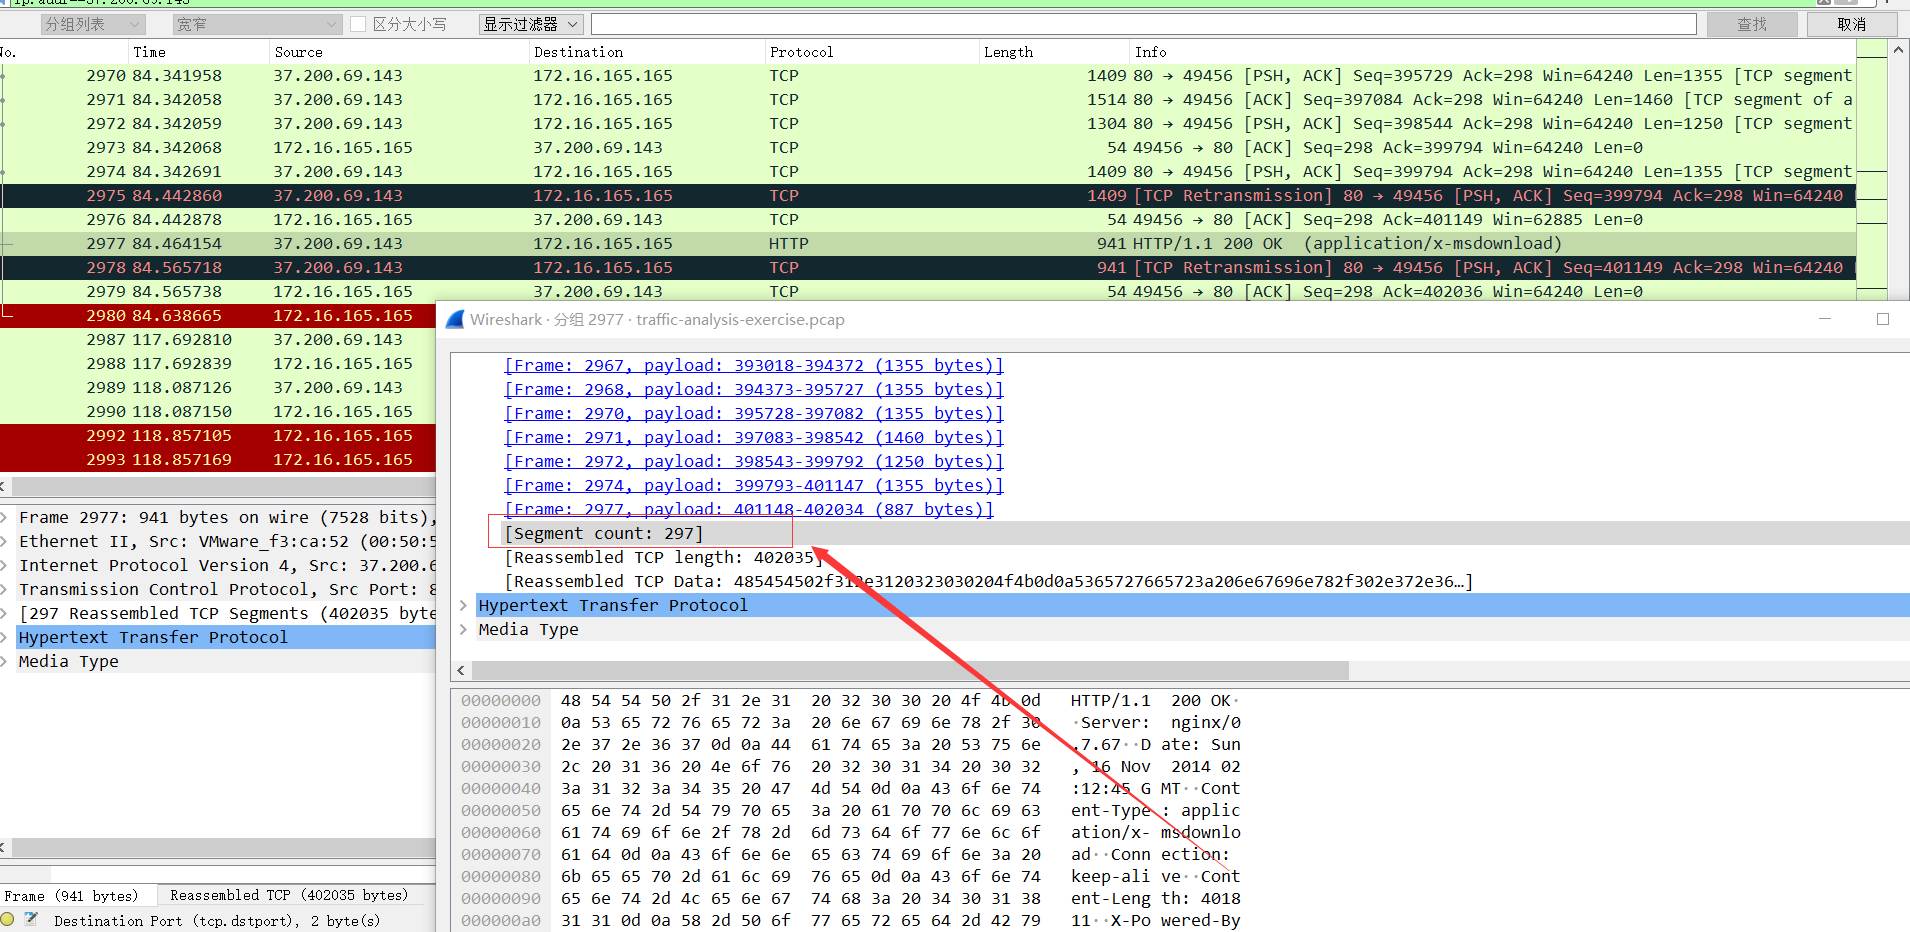The width and height of the screenshot is (1910, 932).
Task: Sort by the Protocol column header
Action: (x=872, y=52)
